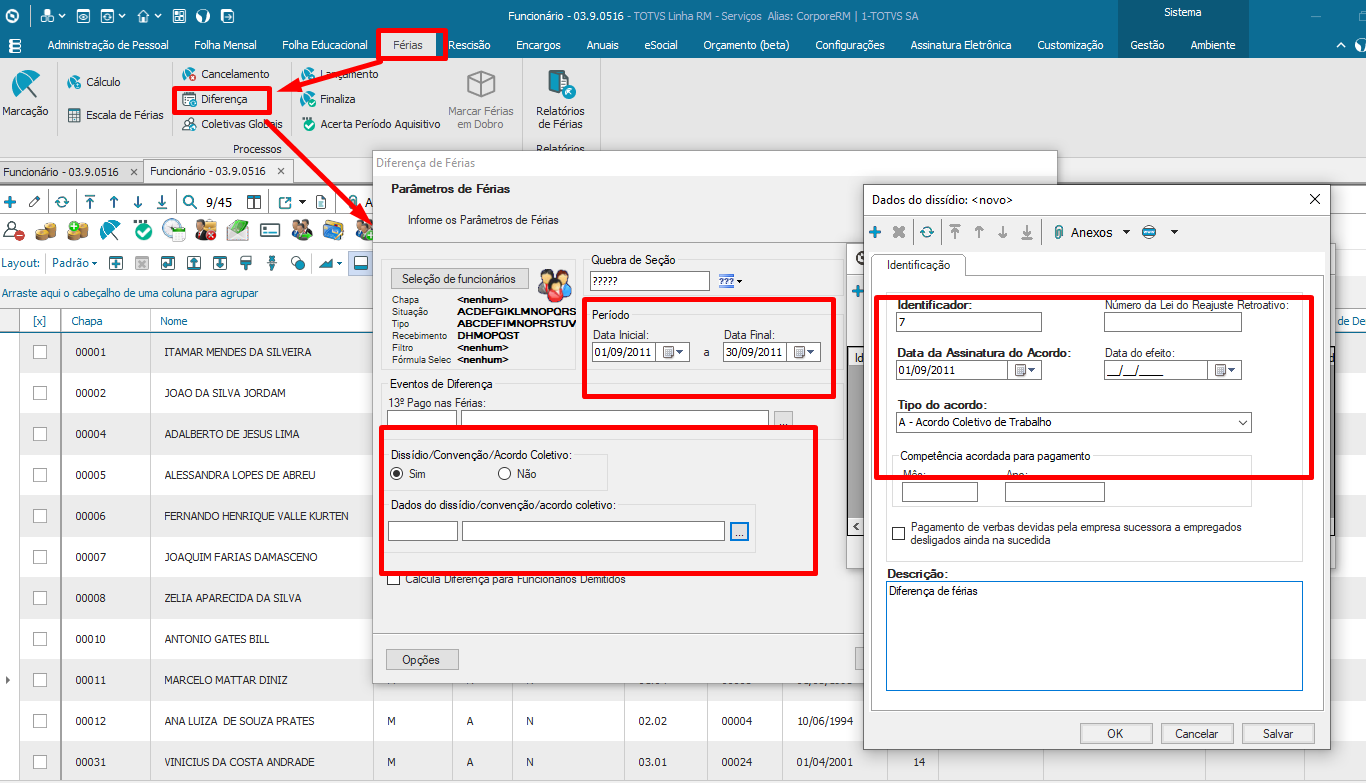Click the envelope icon in the employee toolbar
This screenshot has width=1366, height=783.
[x=238, y=231]
